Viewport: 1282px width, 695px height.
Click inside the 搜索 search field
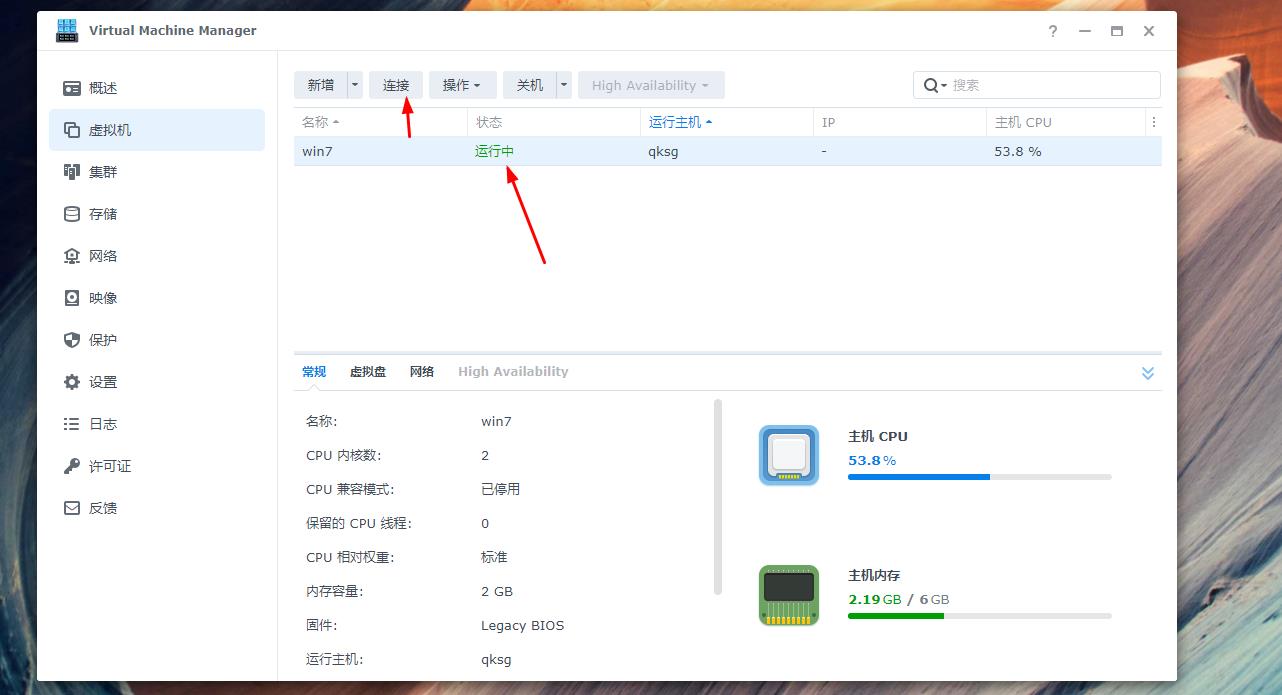(x=1040, y=85)
